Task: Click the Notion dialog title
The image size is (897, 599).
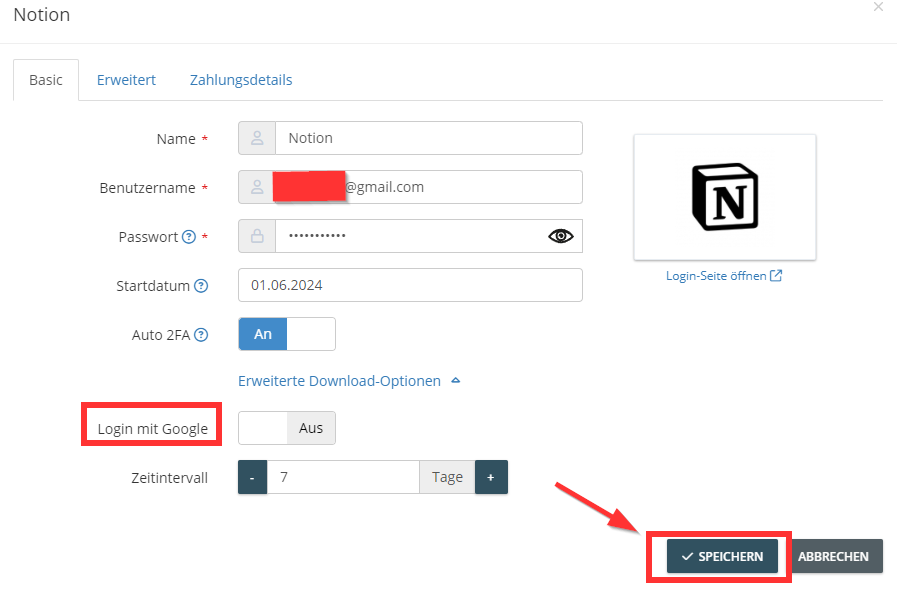Action: (42, 15)
